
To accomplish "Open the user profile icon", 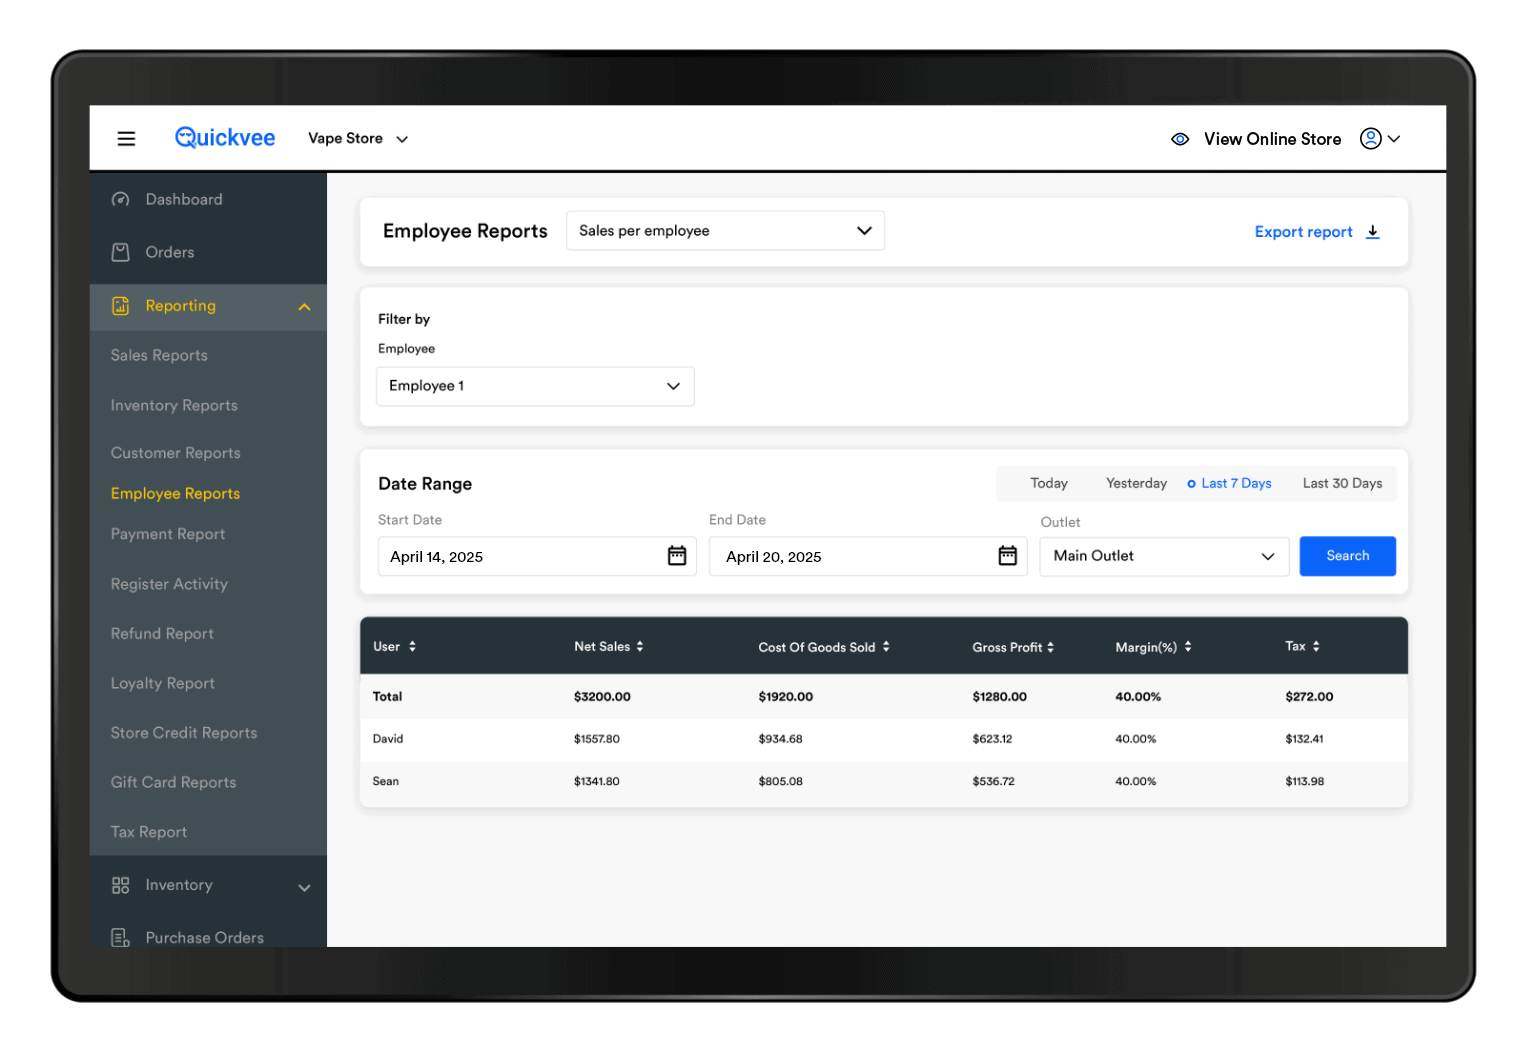I will (x=1371, y=139).
